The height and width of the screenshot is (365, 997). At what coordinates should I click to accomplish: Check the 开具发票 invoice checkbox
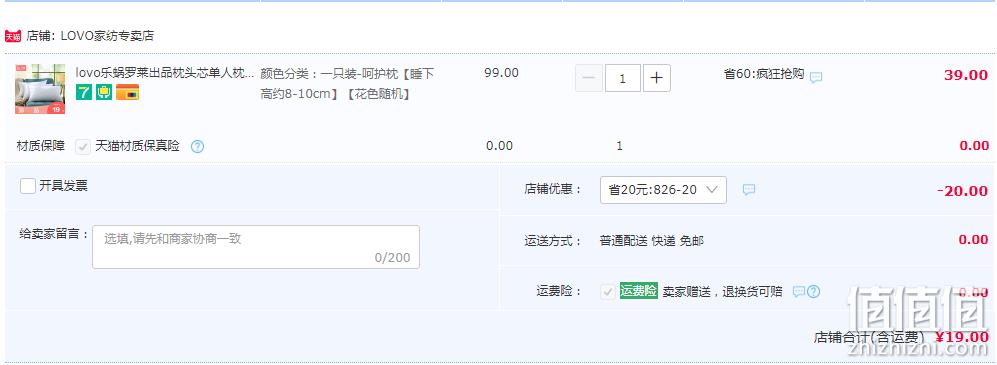[27, 186]
